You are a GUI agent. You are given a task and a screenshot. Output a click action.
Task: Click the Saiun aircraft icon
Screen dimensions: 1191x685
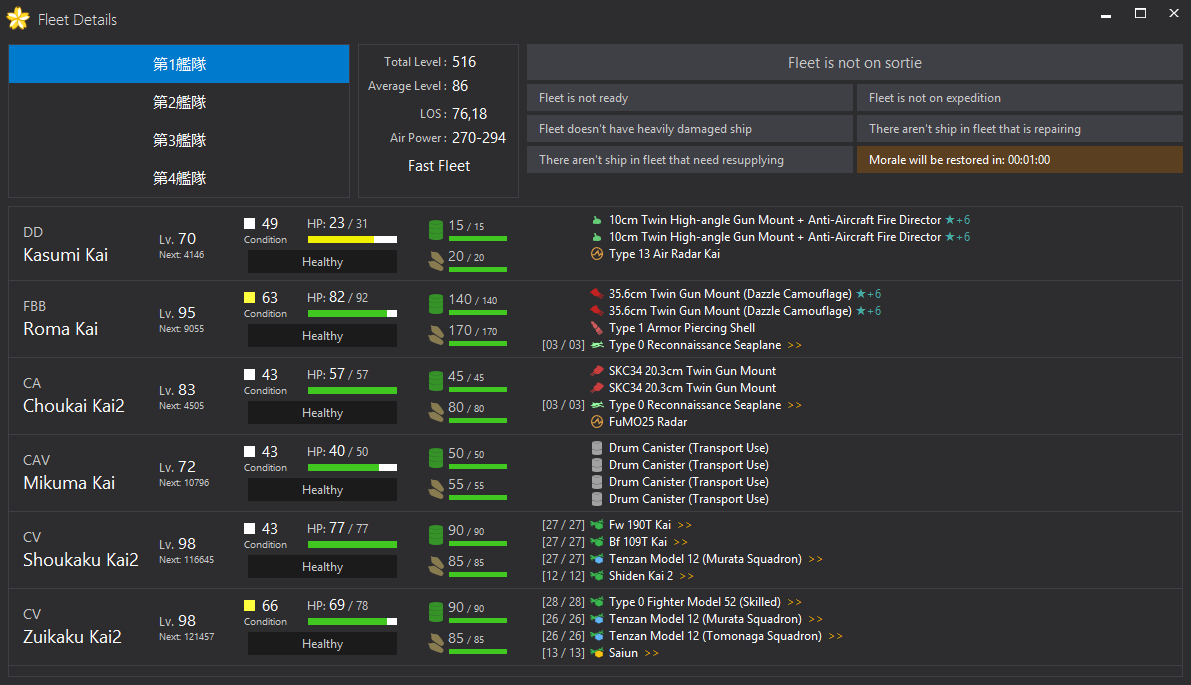tap(597, 653)
